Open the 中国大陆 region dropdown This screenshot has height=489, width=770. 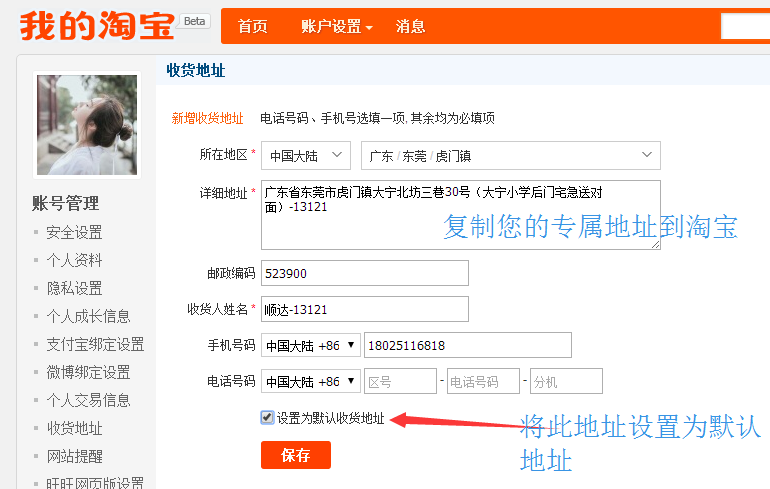pos(305,155)
